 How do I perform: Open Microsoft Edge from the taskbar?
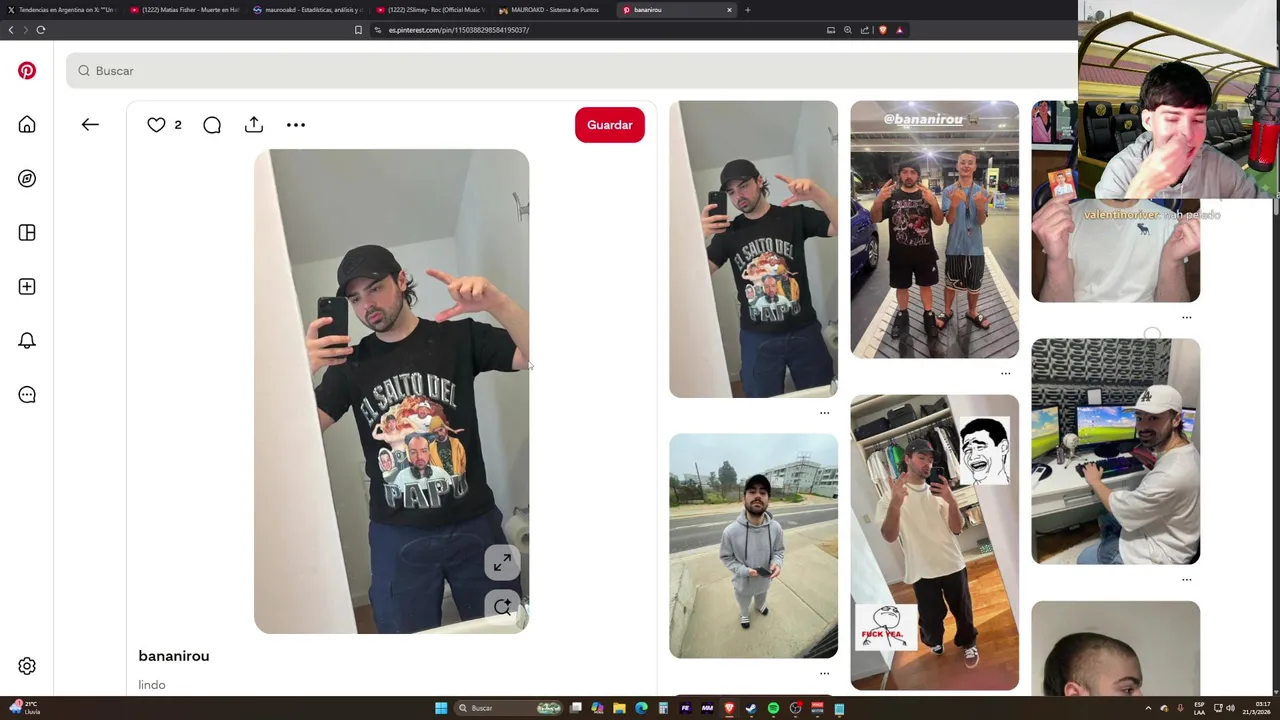coord(641,708)
